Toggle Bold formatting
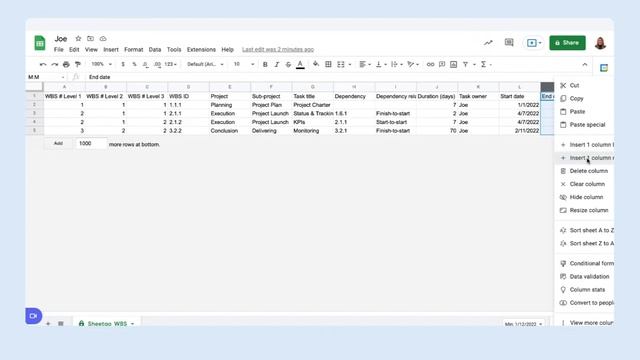Viewport: 640px width, 360px height. click(x=265, y=64)
